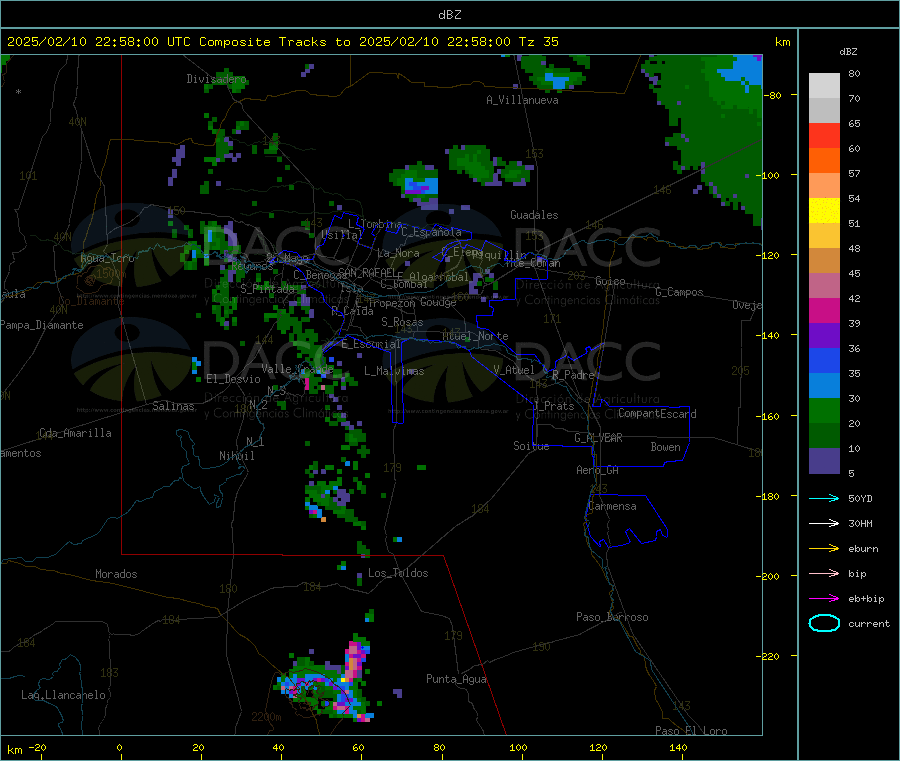This screenshot has width=900, height=761.
Task: Click the R_Padre place label
Action: (x=573, y=375)
